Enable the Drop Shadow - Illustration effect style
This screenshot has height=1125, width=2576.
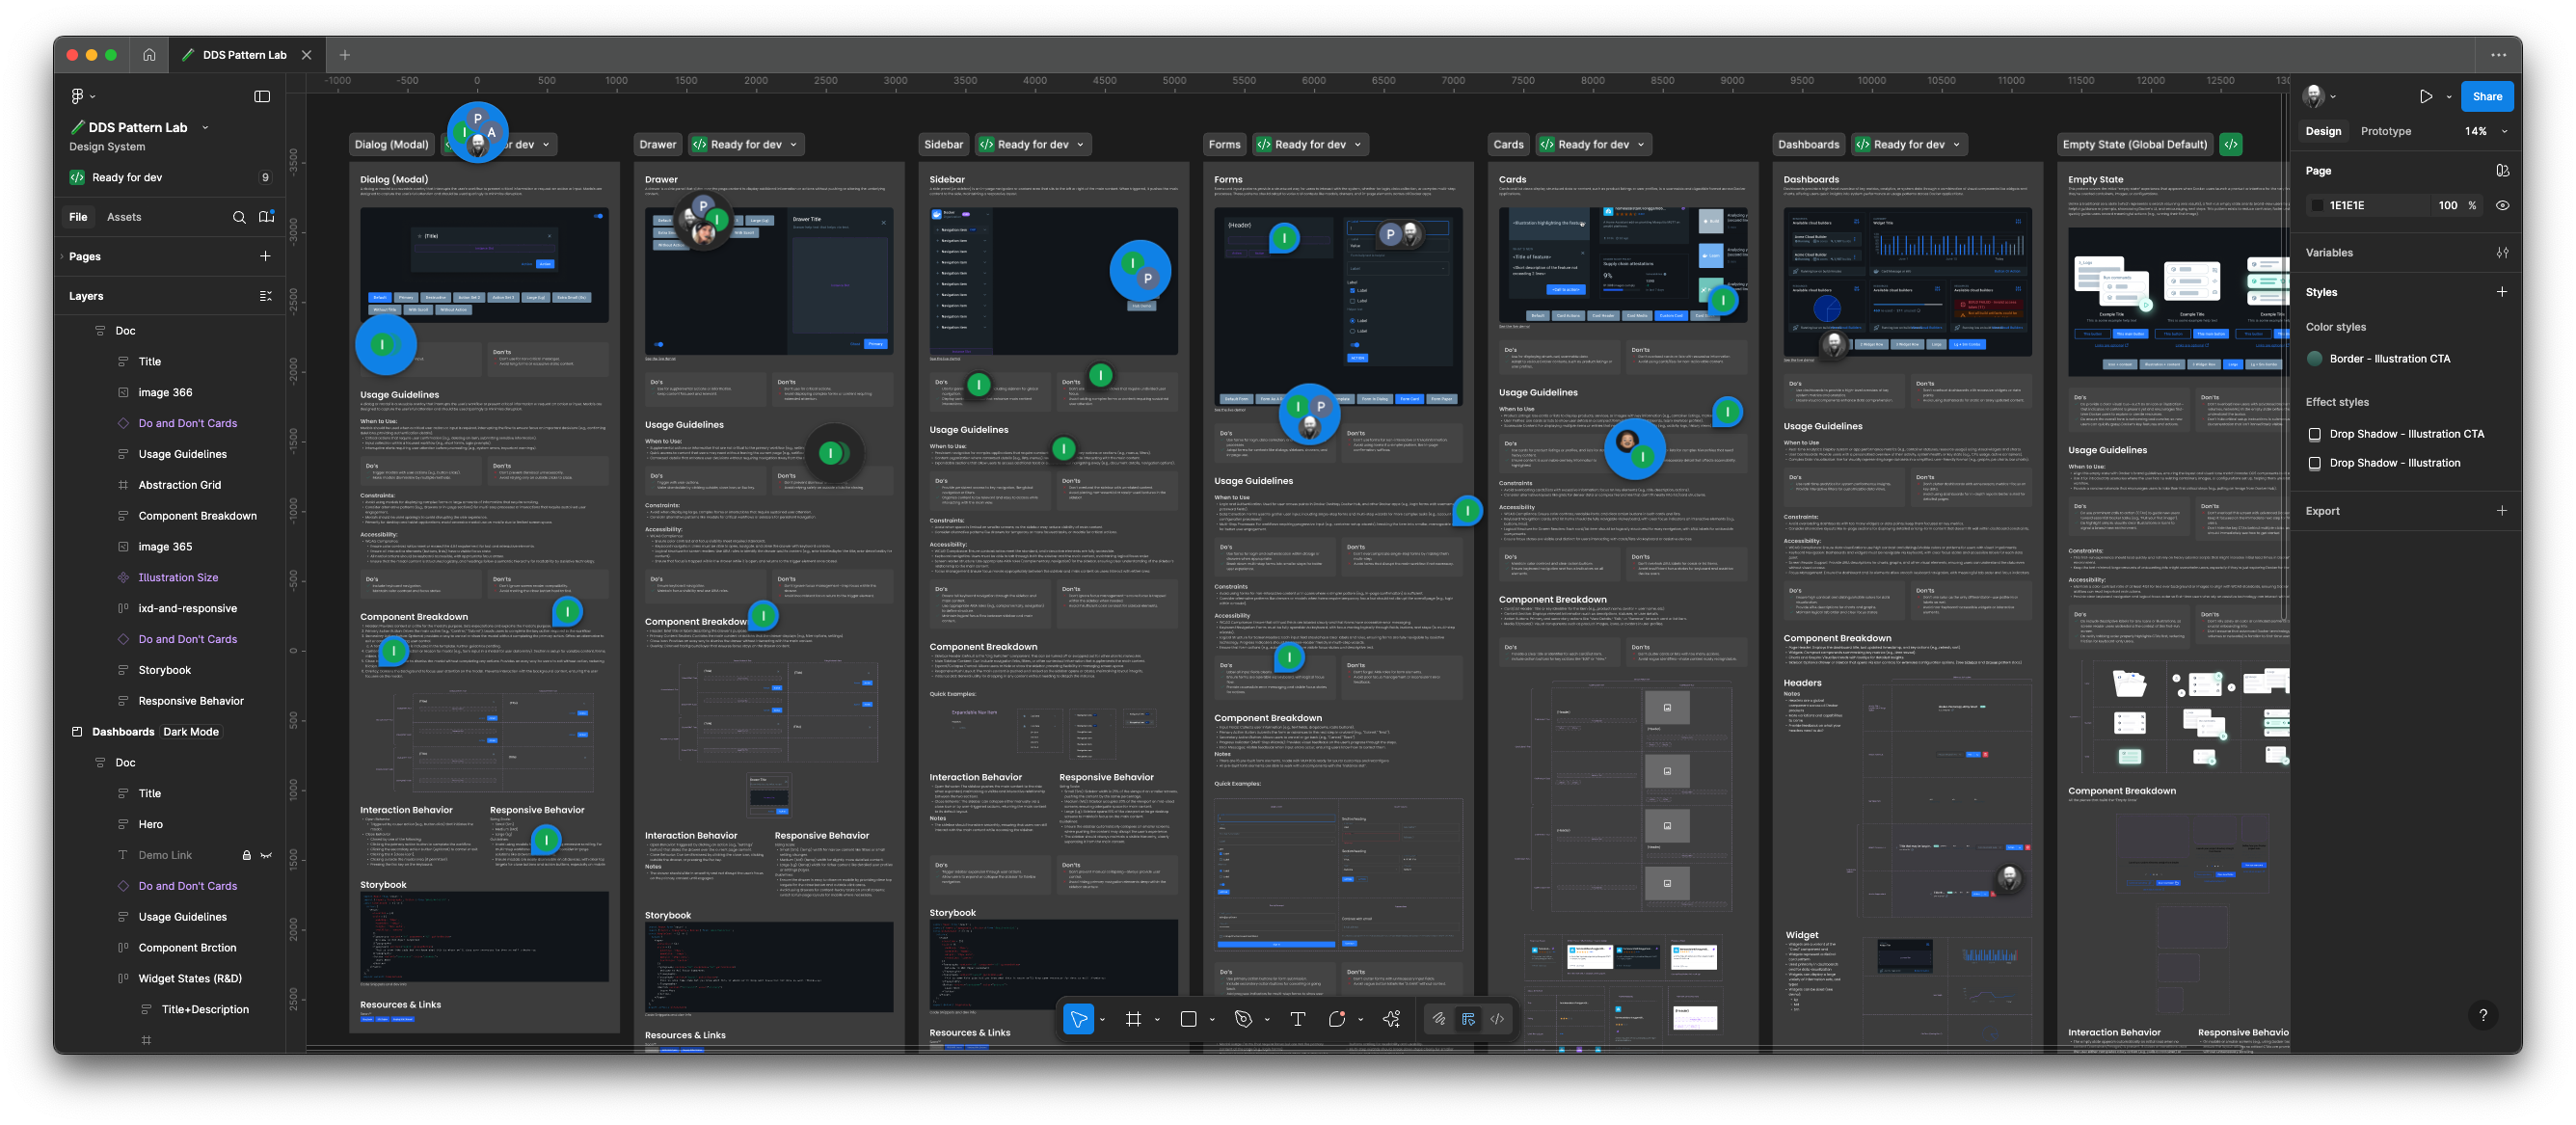(2315, 462)
